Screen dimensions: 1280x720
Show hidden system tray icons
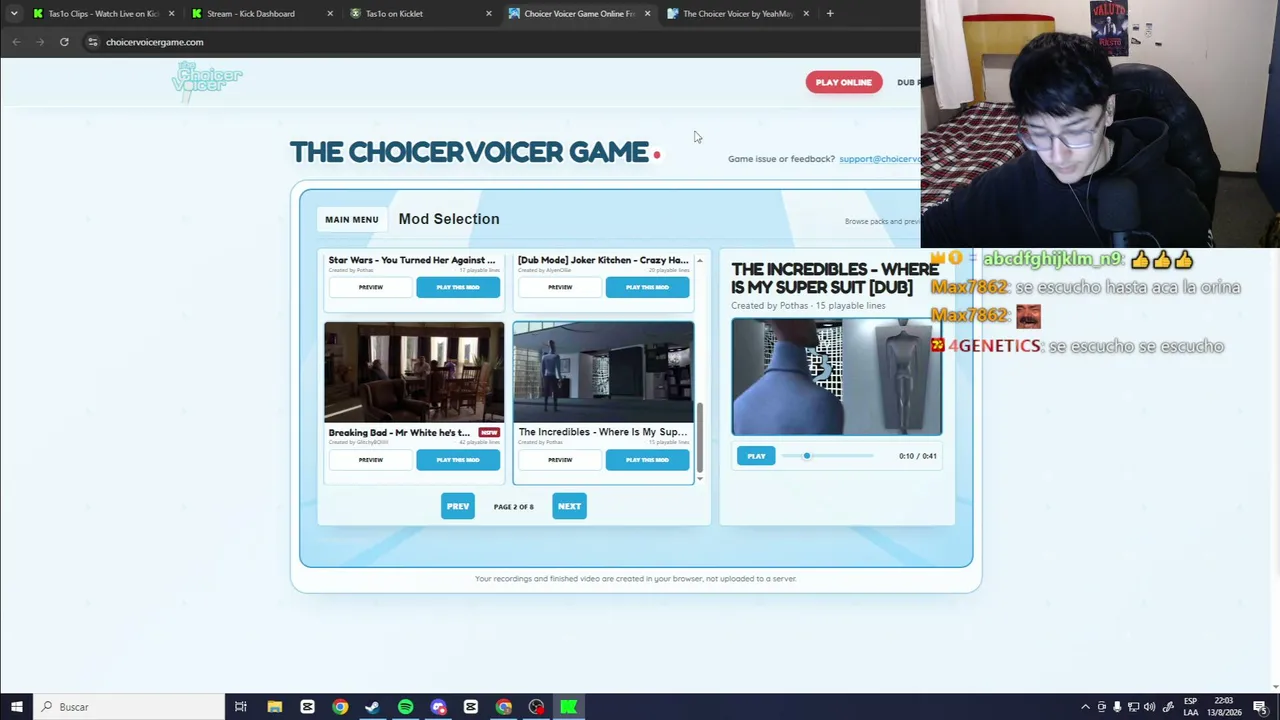pos(1085,707)
